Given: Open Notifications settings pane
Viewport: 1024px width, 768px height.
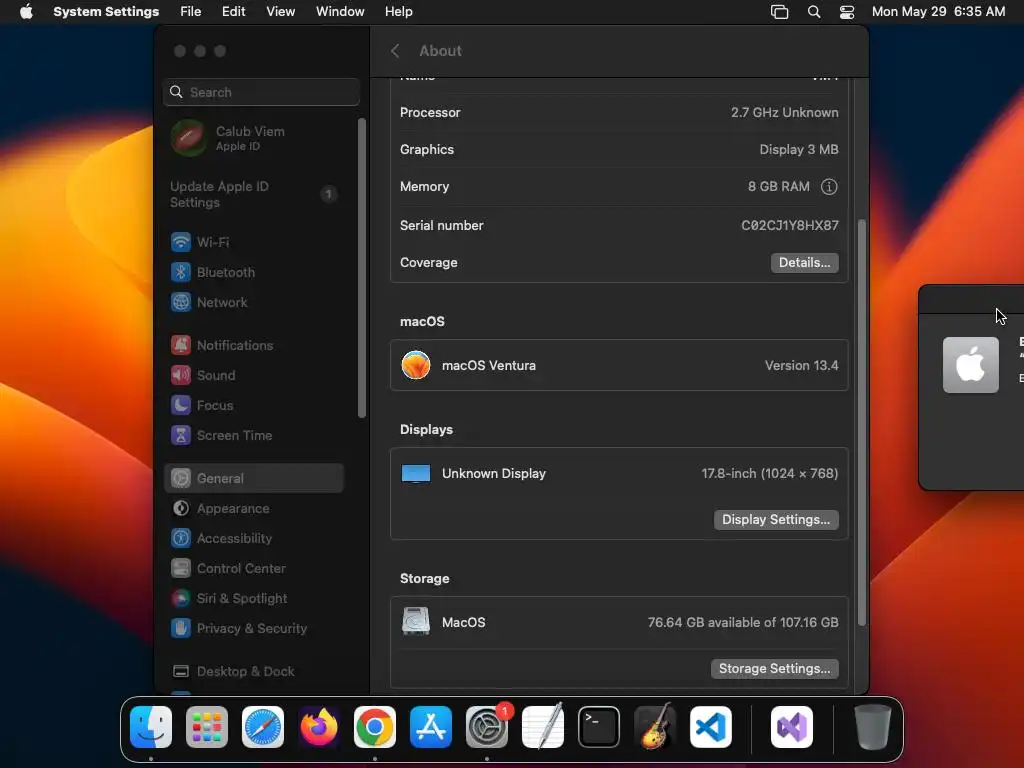Looking at the screenshot, I should point(253,345).
